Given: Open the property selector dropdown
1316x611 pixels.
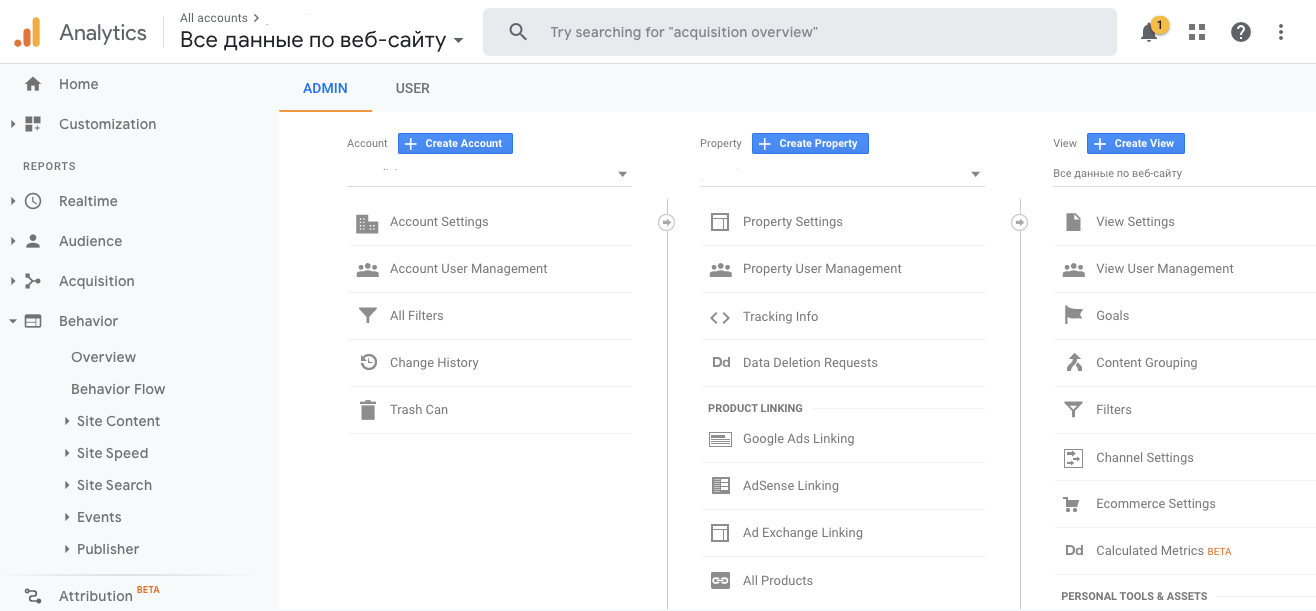Looking at the screenshot, I should click(842, 174).
